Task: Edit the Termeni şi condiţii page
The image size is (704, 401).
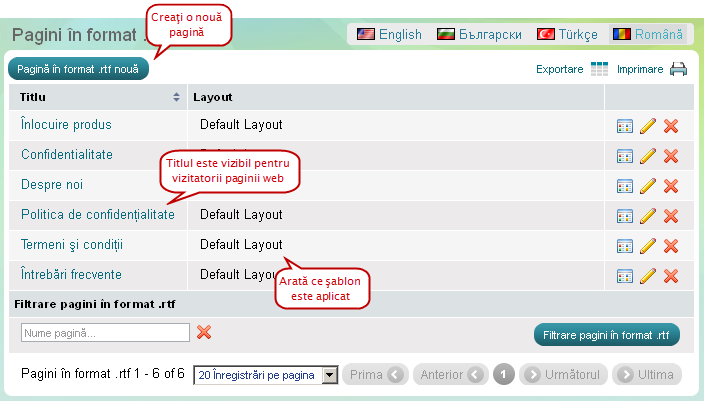Action: tap(648, 246)
